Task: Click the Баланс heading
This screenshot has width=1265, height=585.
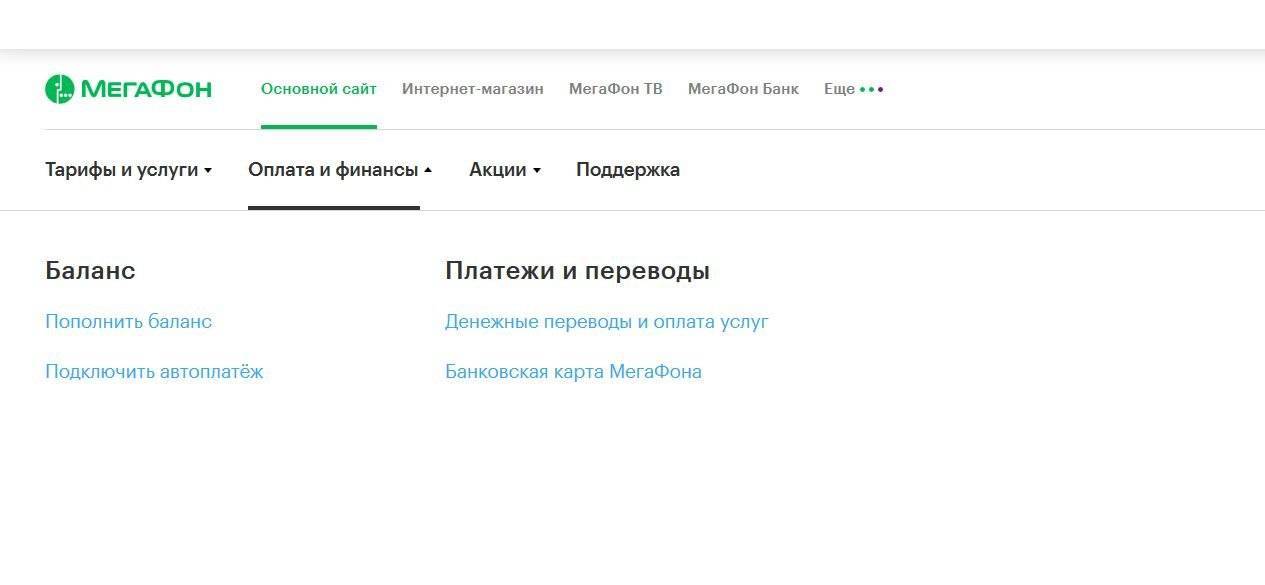Action: tap(90, 271)
